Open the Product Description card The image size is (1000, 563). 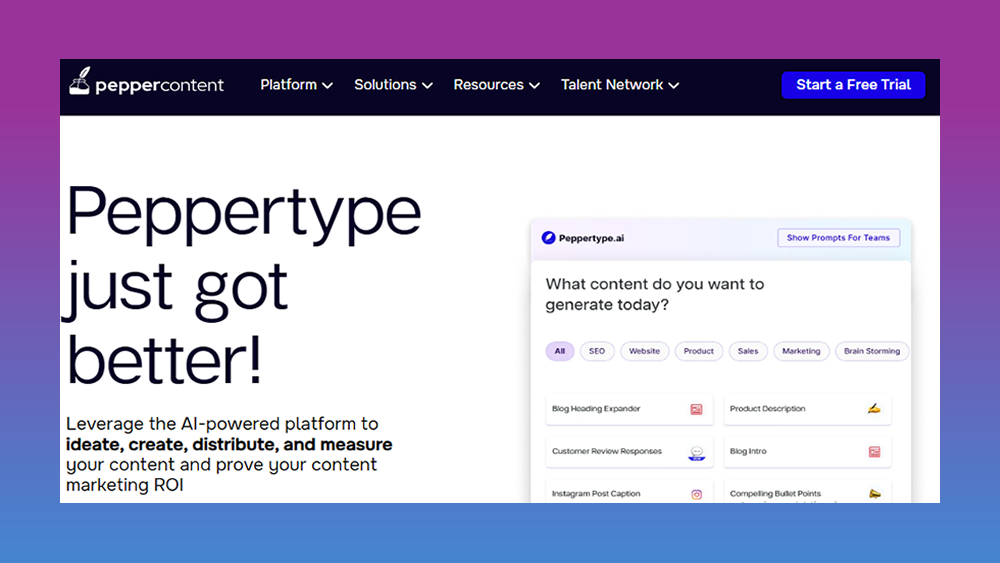tap(807, 409)
